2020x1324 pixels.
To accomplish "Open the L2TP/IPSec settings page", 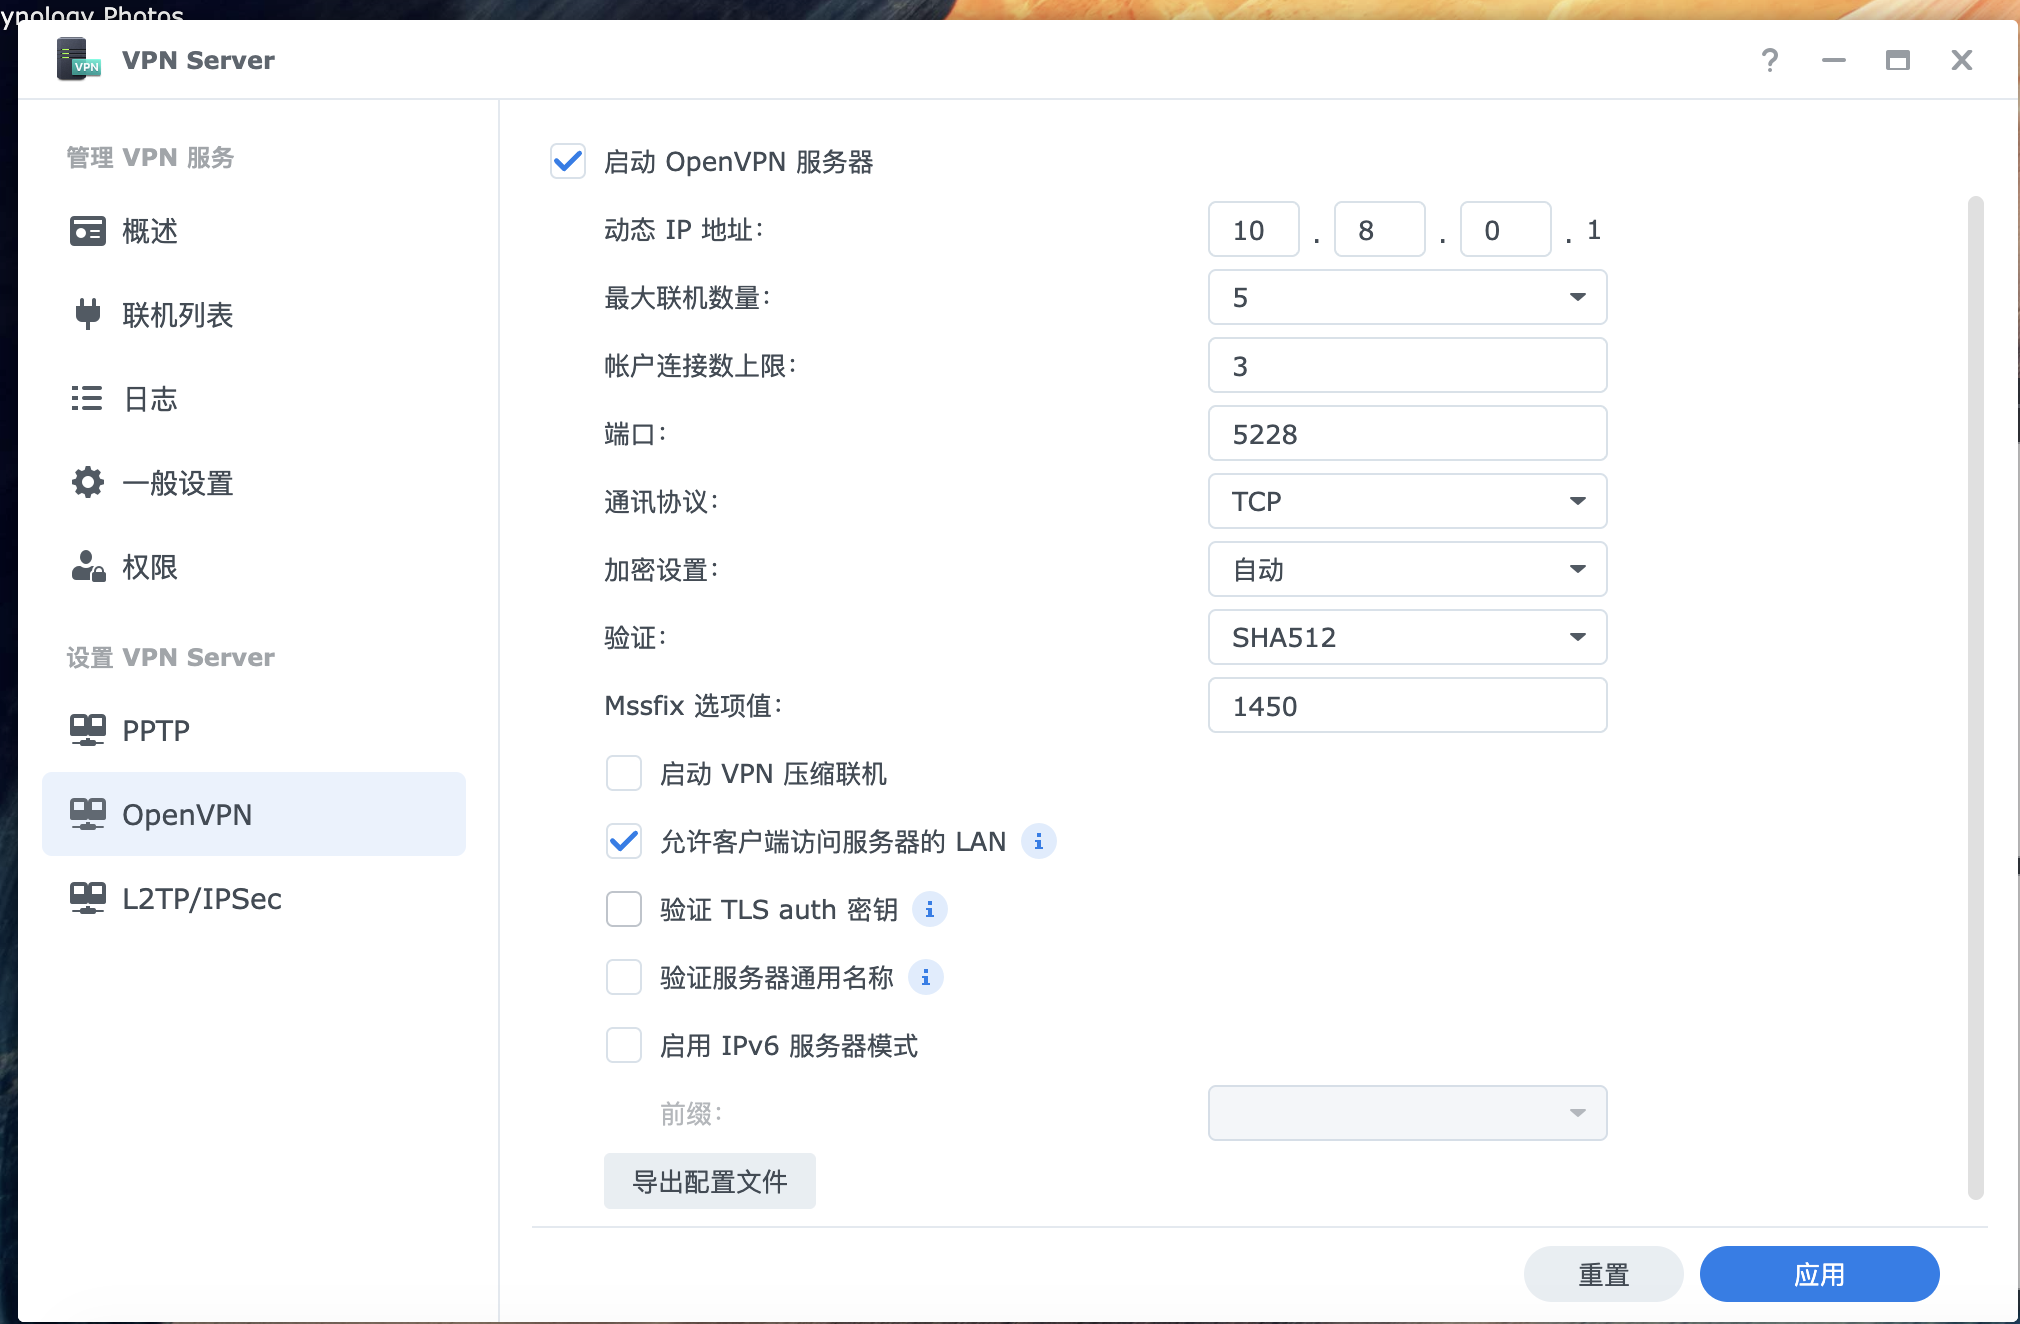I will 201,898.
